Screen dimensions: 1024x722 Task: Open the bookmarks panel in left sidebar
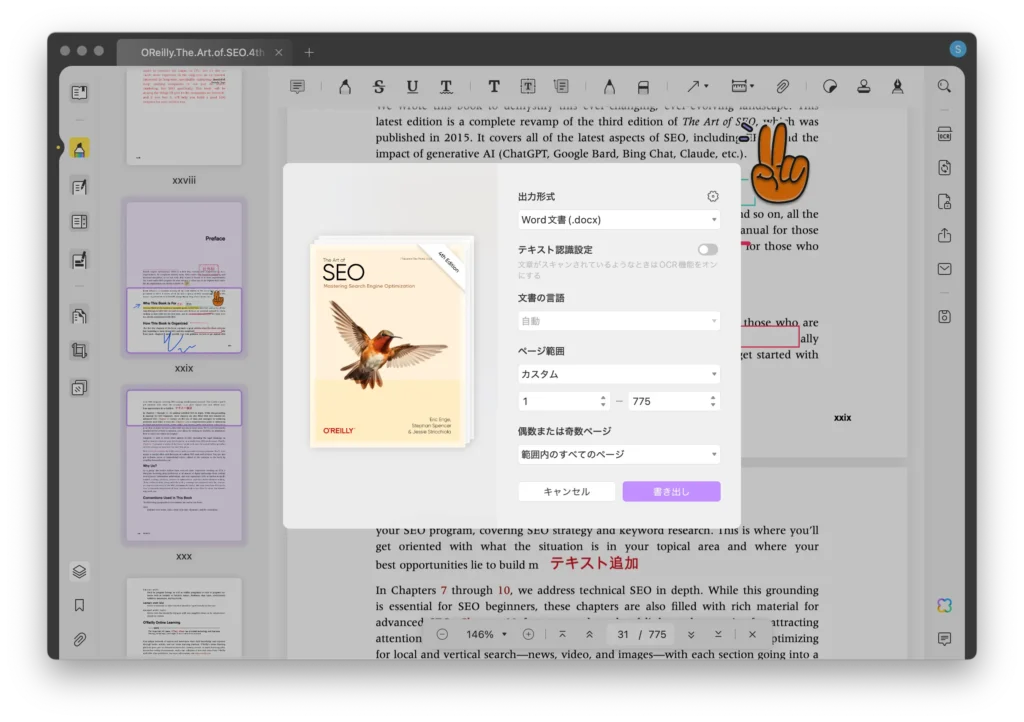[x=79, y=605]
